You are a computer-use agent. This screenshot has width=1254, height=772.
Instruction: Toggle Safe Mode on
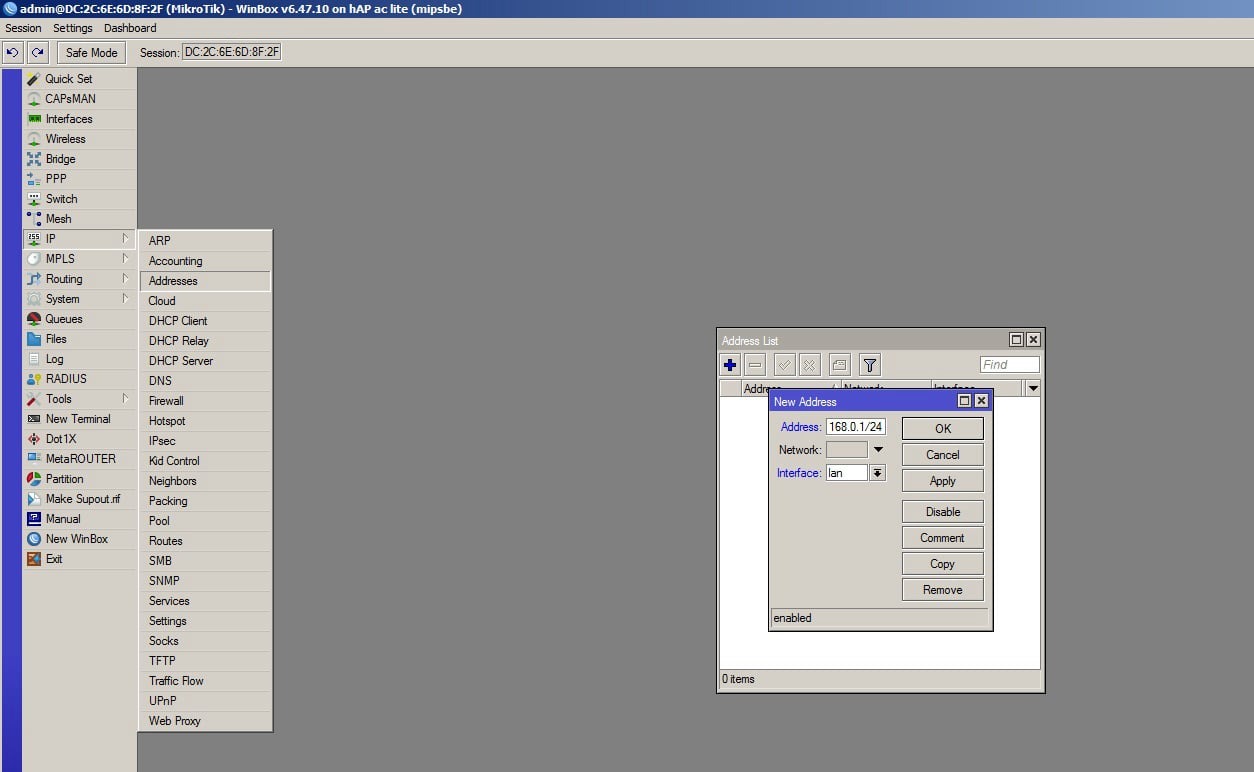click(x=91, y=52)
